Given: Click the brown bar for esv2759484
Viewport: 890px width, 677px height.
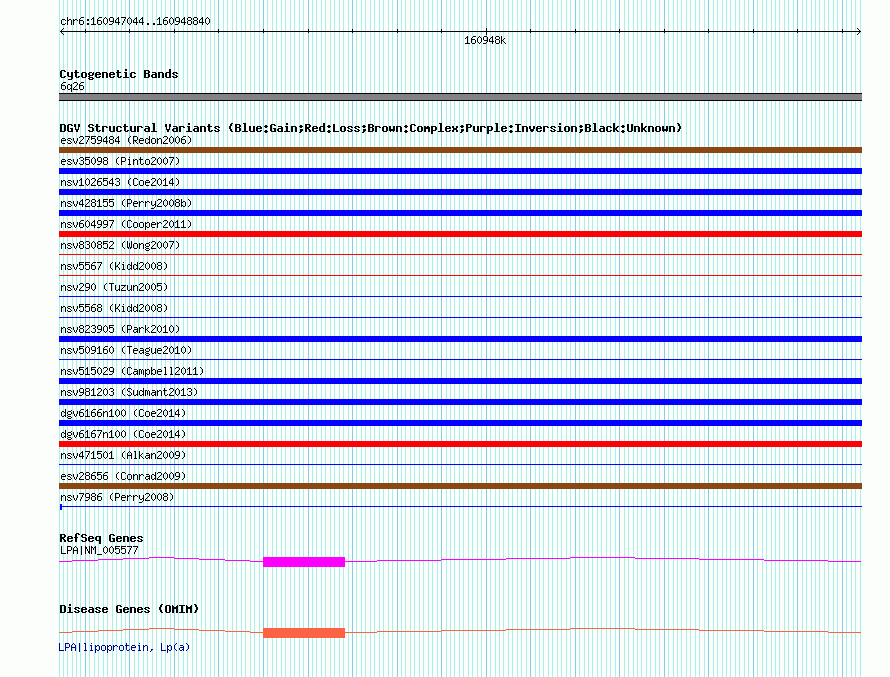Looking at the screenshot, I should 460,150.
